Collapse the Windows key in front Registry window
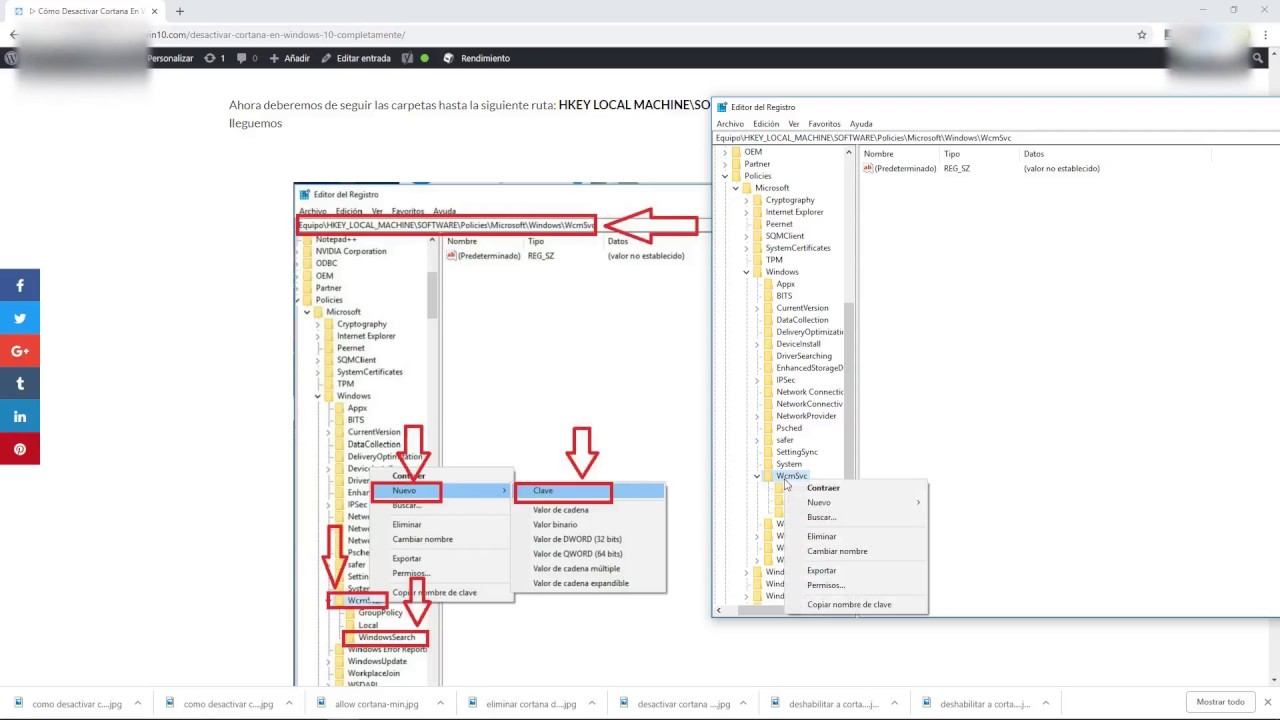The height and width of the screenshot is (720, 1280). click(x=746, y=272)
